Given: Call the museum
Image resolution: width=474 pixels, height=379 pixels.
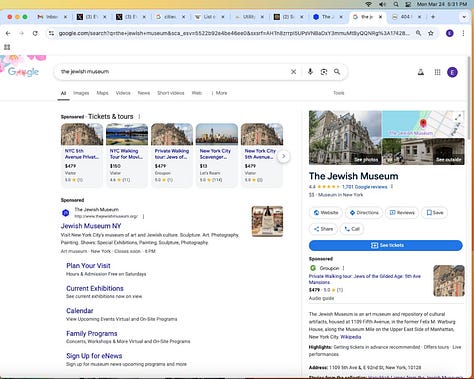Looking at the screenshot, I should click(x=352, y=229).
